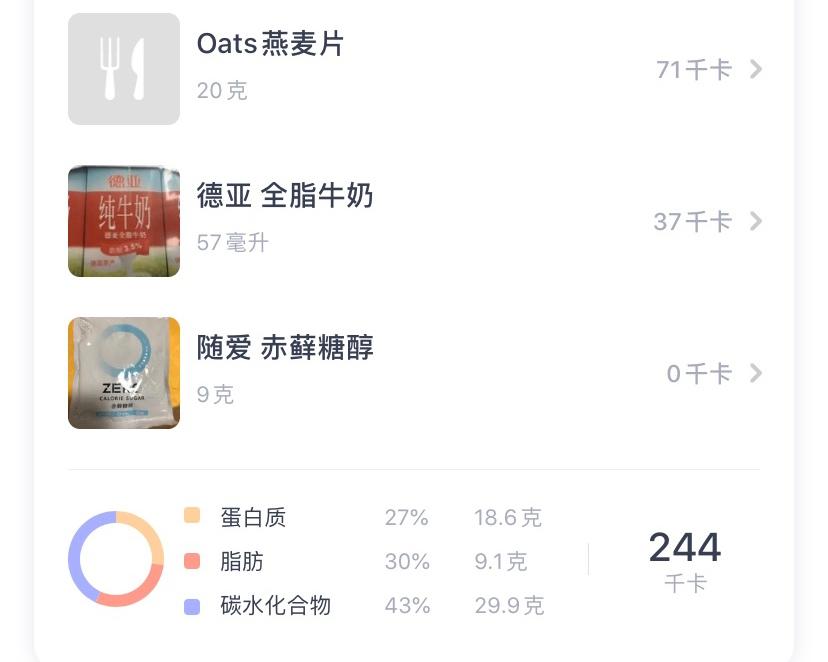
Task: Tap the 20克 oats serving size
Action: (222, 91)
